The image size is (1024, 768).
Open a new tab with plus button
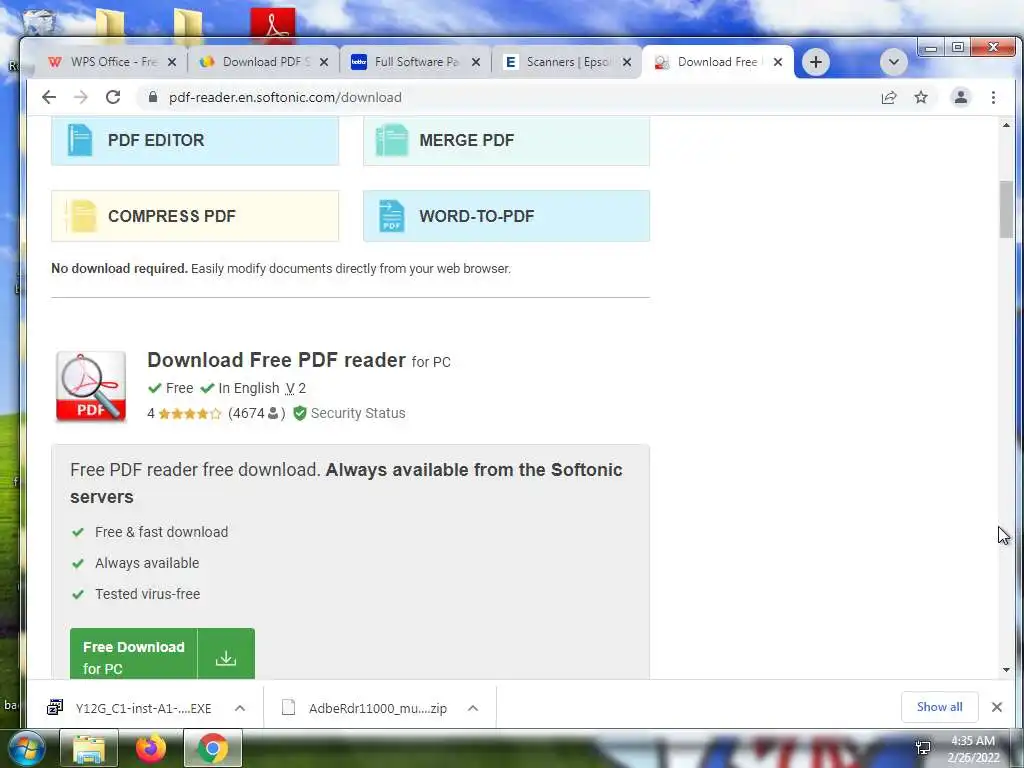816,62
